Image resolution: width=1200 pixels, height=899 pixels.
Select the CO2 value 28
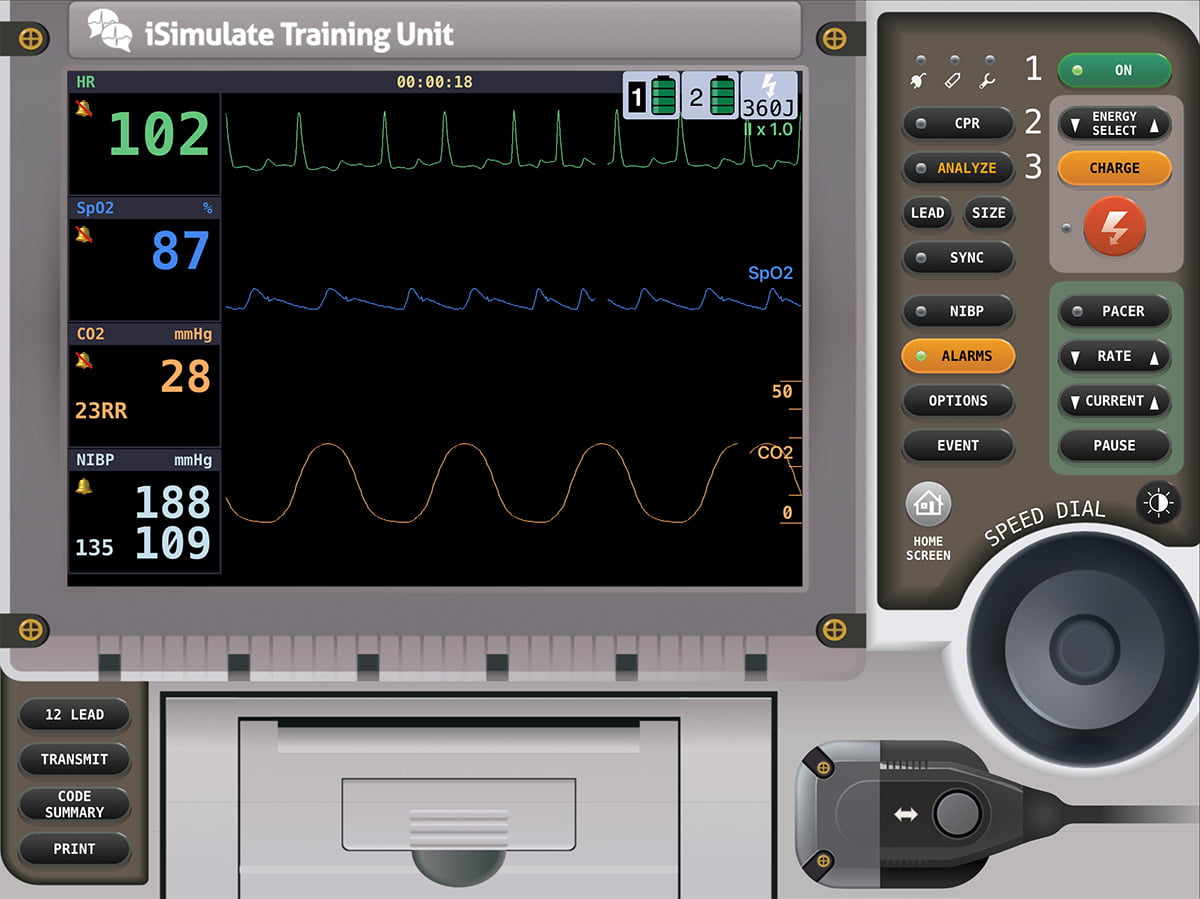185,377
